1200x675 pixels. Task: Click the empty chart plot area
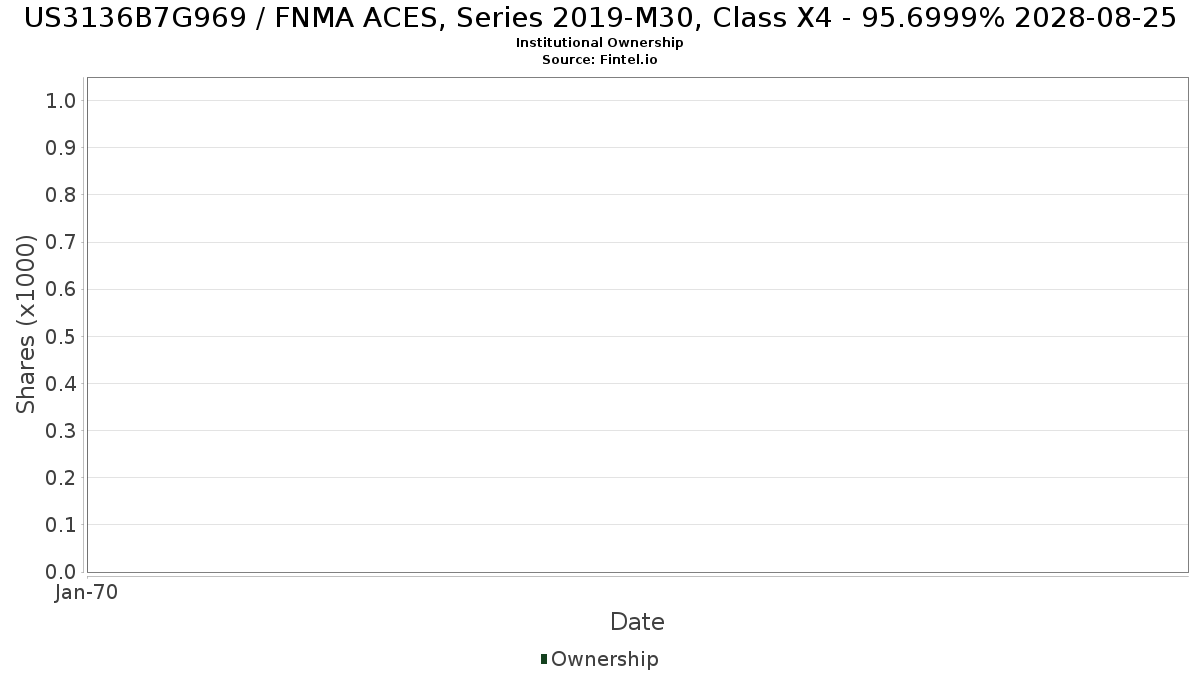[x=637, y=324]
